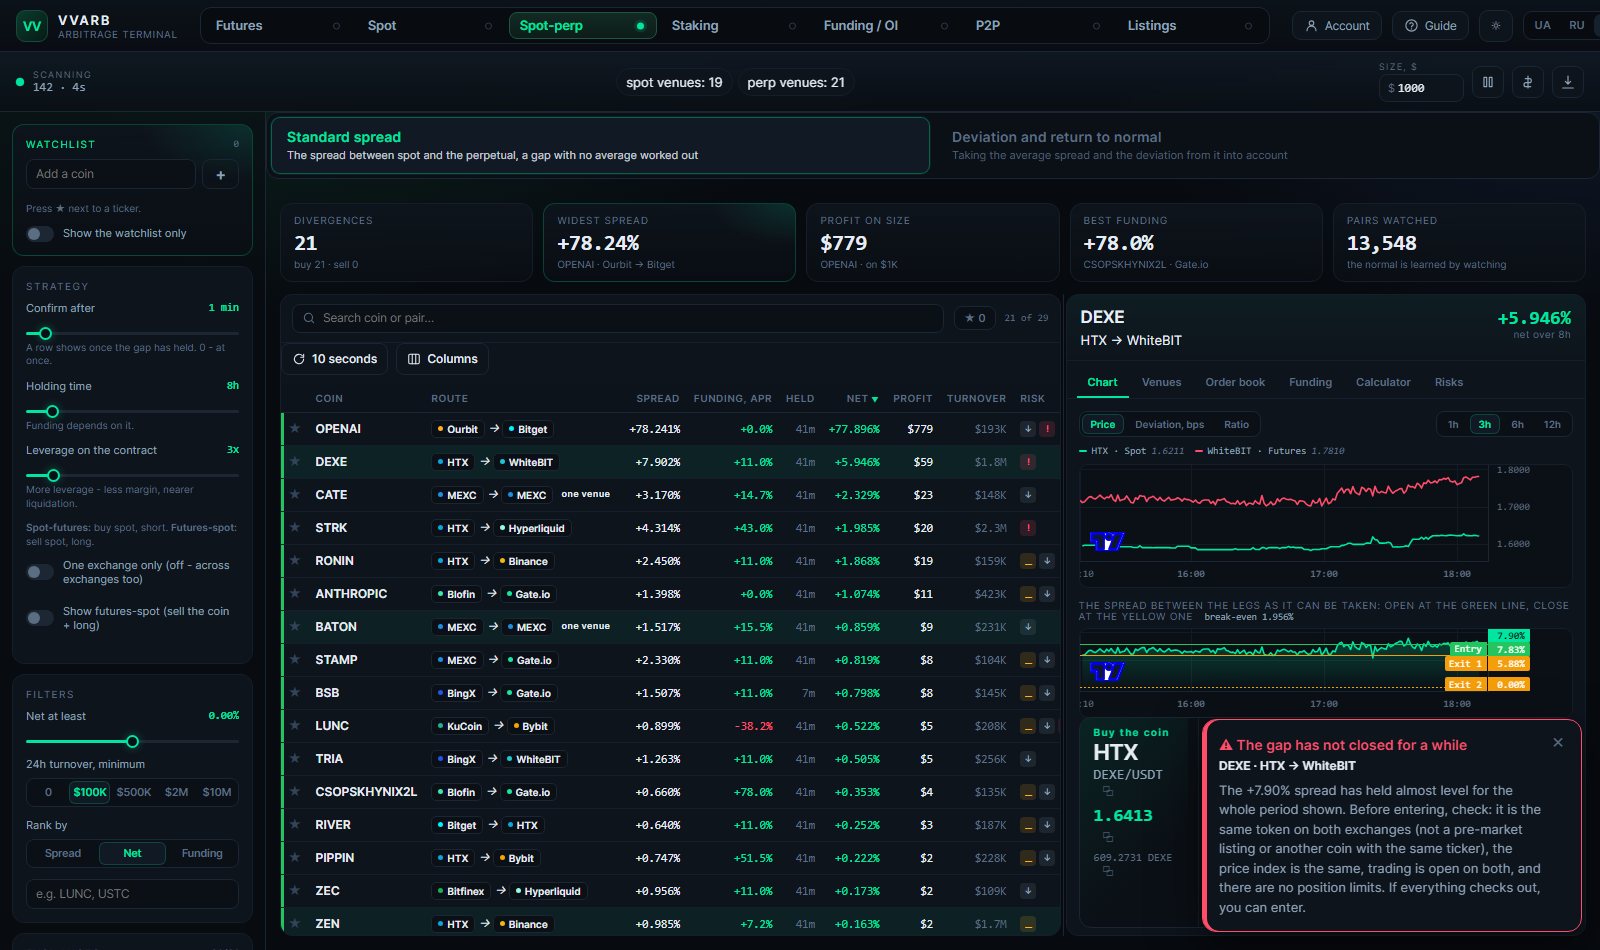Image resolution: width=1600 pixels, height=950 pixels.
Task: Show Deviation, bps chart mode
Action: coord(1169,425)
